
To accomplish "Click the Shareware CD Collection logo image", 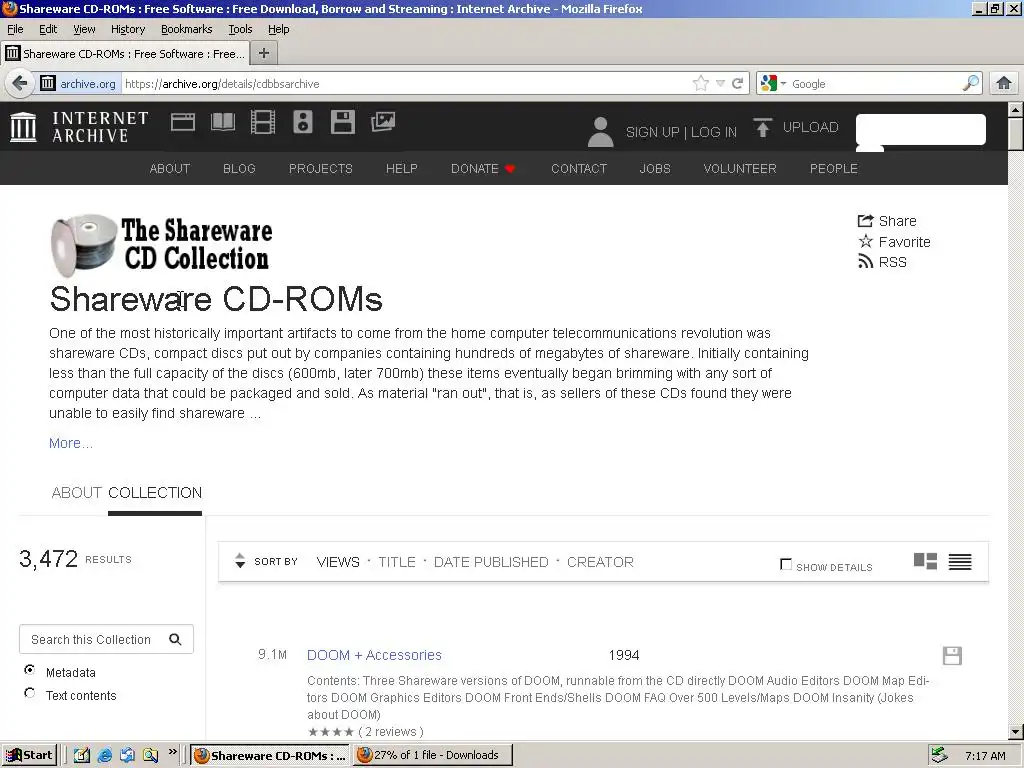I will pyautogui.click(x=161, y=245).
